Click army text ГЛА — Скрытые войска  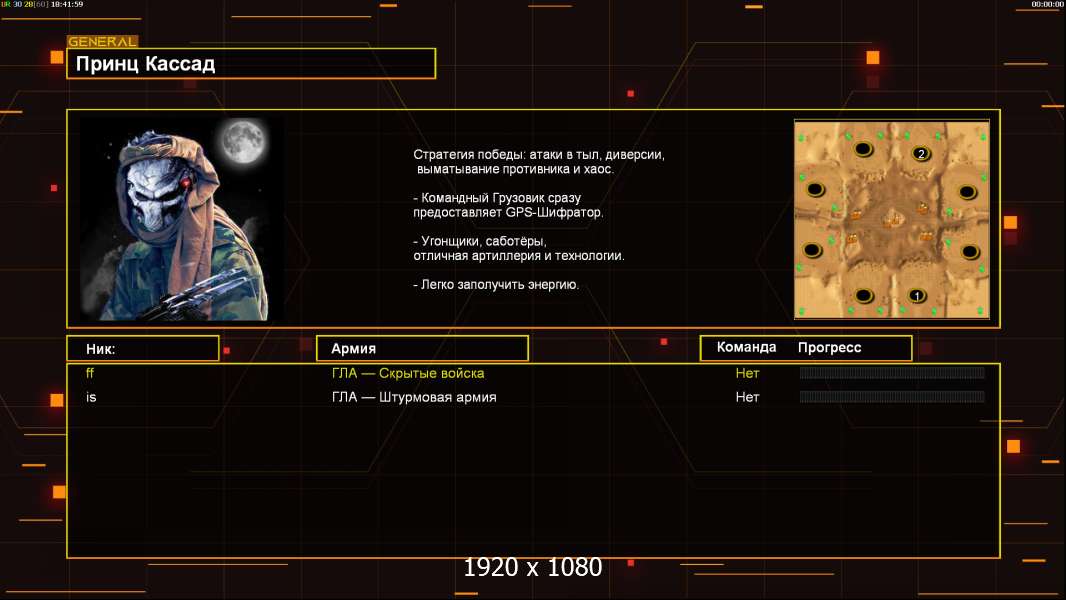coord(408,373)
